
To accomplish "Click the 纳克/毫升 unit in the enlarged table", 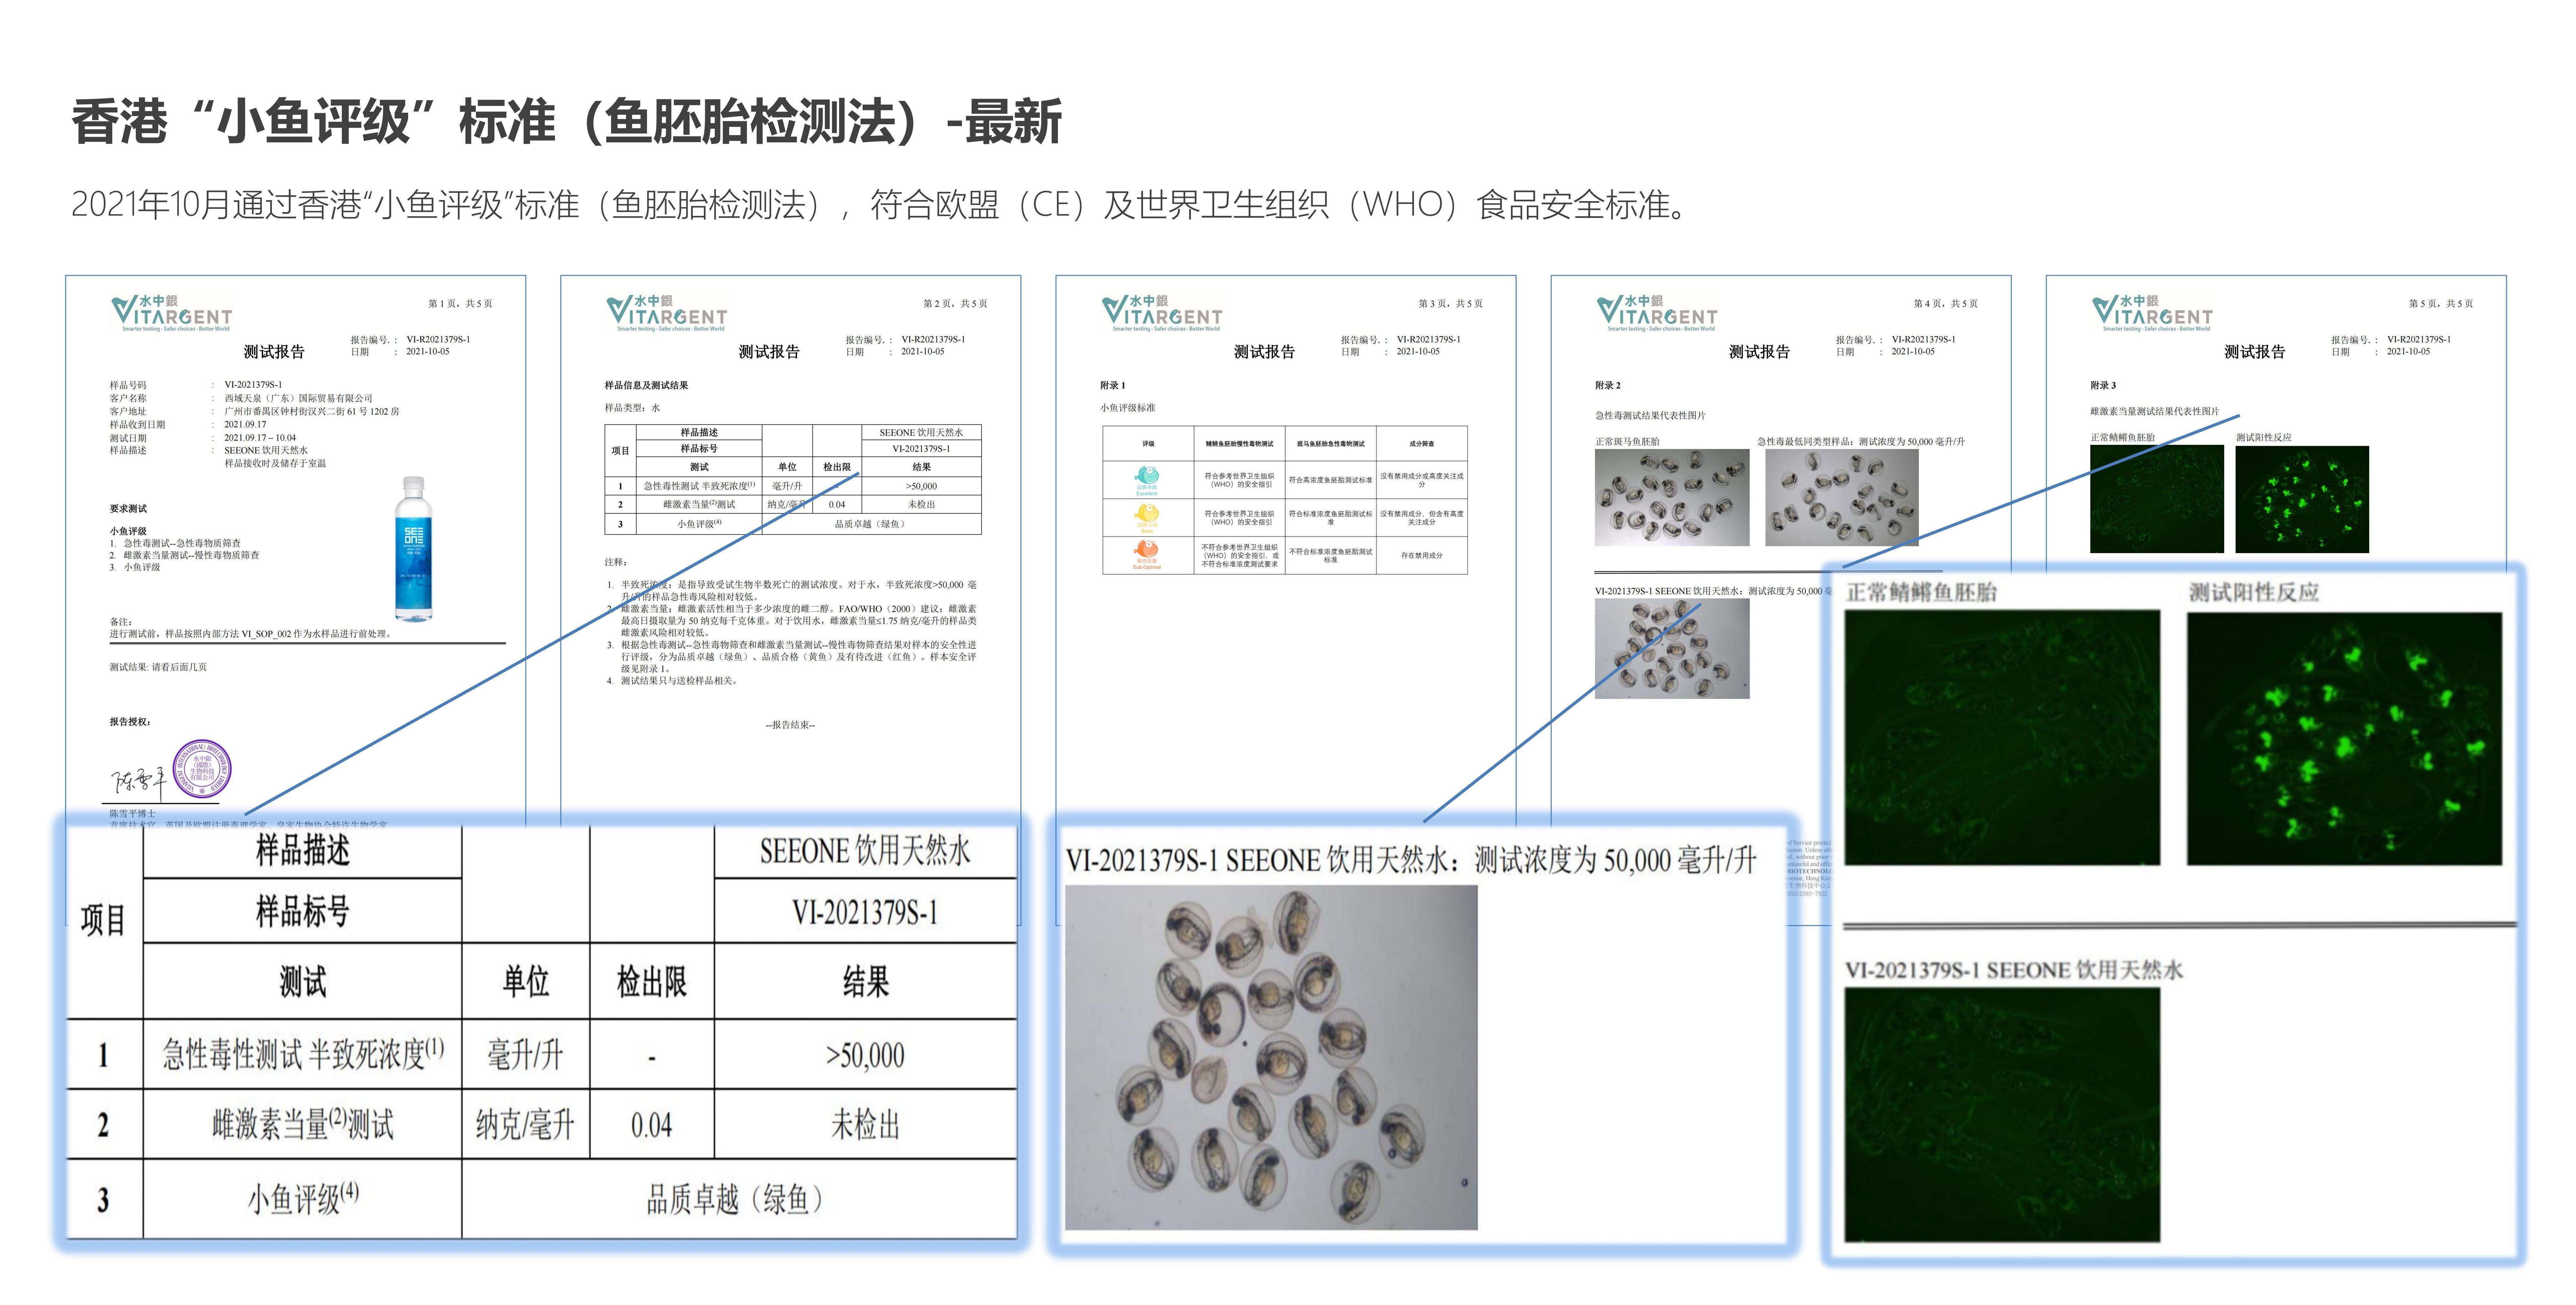I will coord(525,1125).
